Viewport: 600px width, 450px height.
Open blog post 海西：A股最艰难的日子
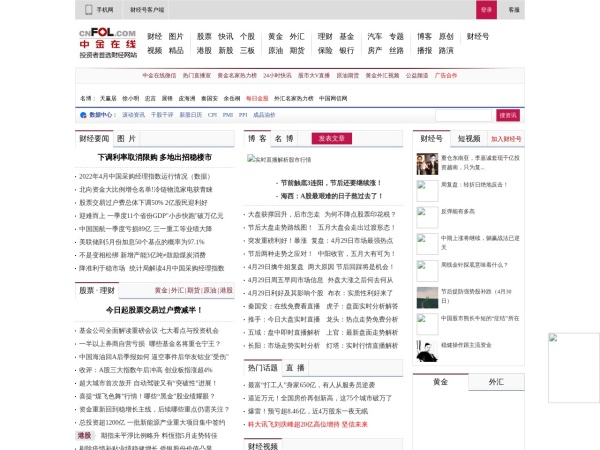pos(332,196)
